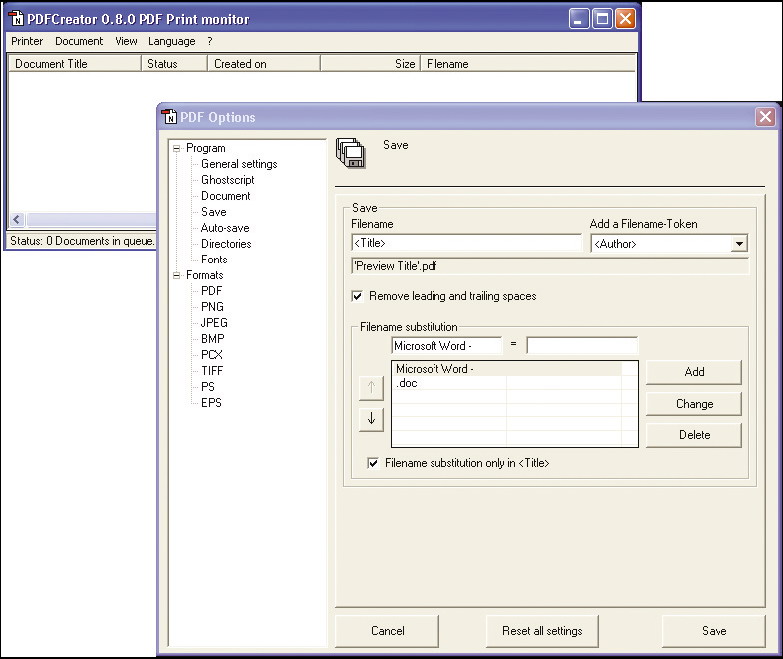
Task: Move substitution entry down with arrow button
Action: click(371, 419)
